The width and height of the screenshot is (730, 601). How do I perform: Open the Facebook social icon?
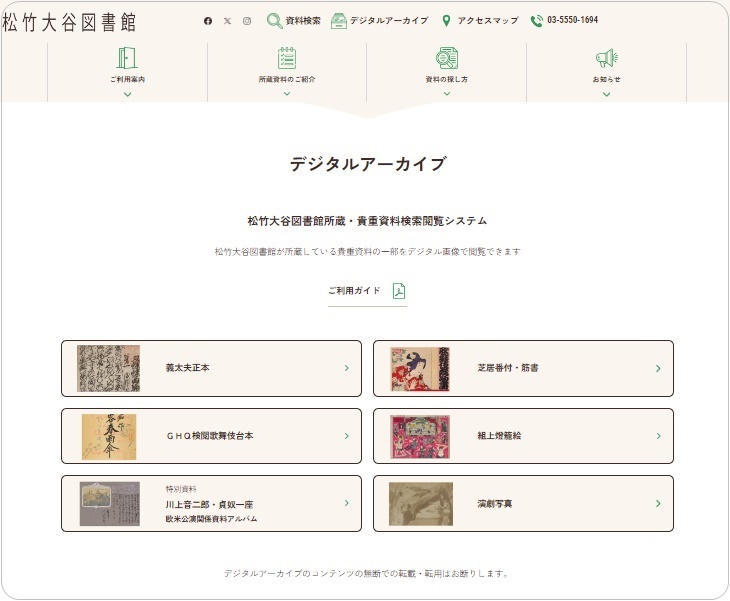pos(208,21)
